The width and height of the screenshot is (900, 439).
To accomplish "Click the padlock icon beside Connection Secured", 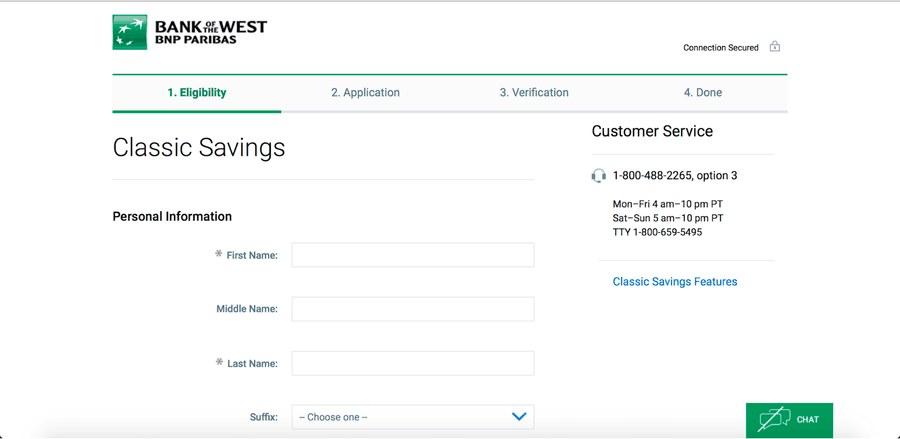I will (774, 46).
